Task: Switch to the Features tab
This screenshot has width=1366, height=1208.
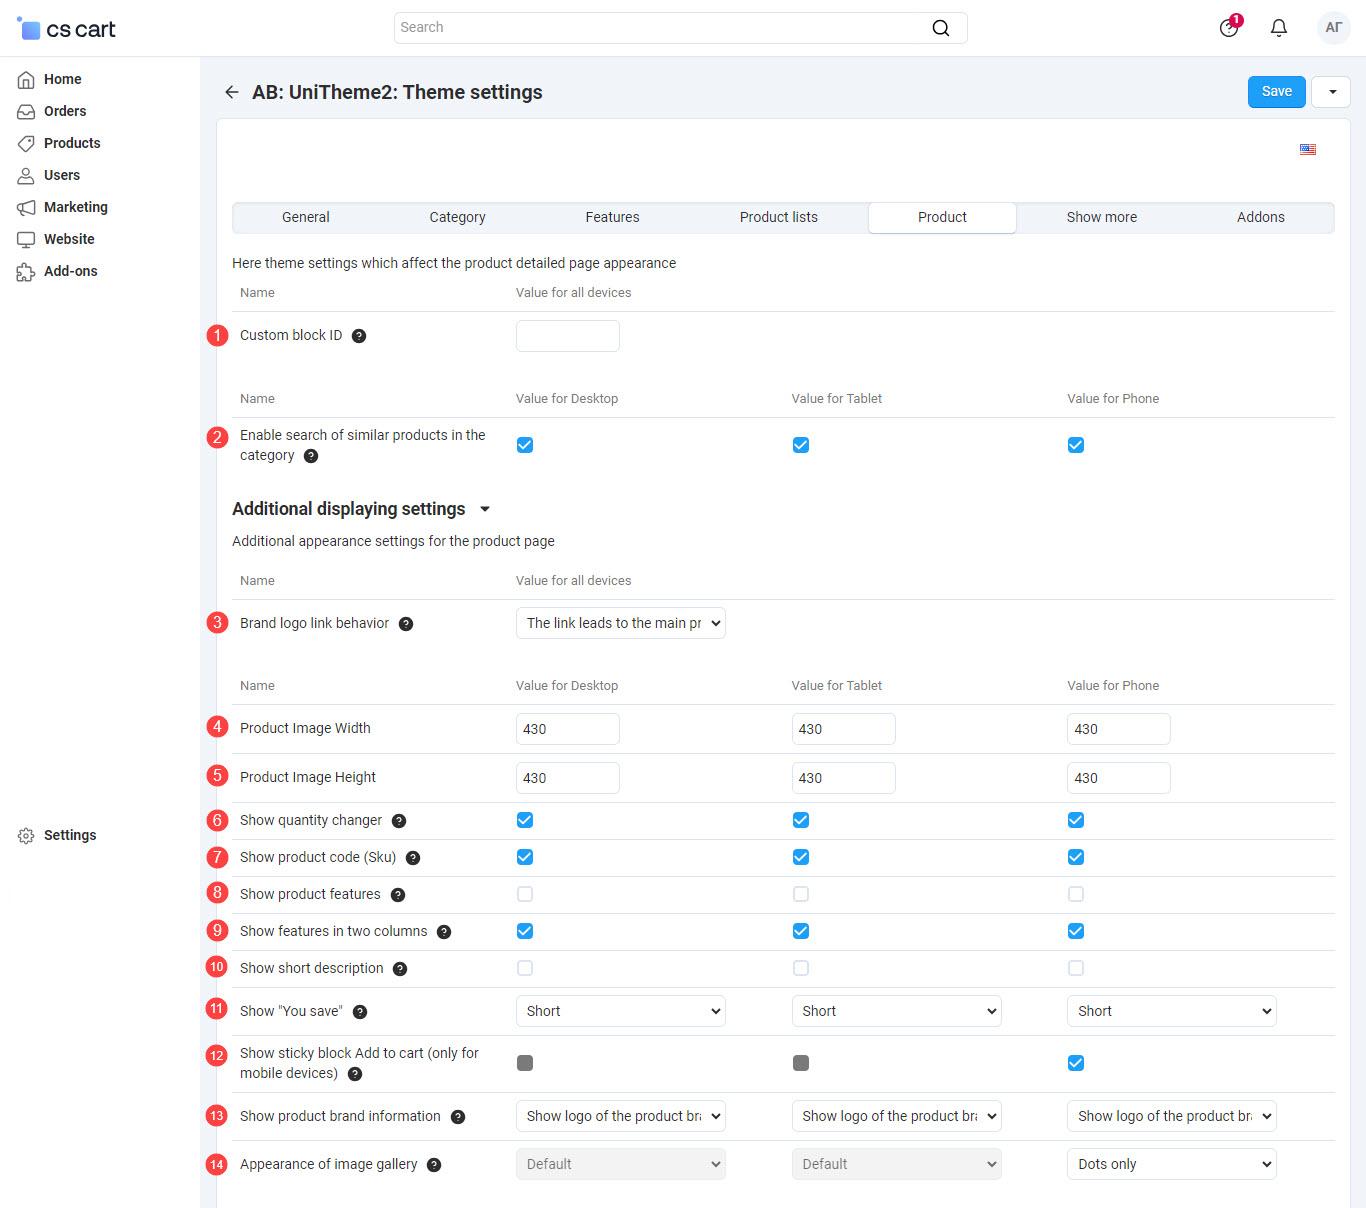Action: point(612,217)
